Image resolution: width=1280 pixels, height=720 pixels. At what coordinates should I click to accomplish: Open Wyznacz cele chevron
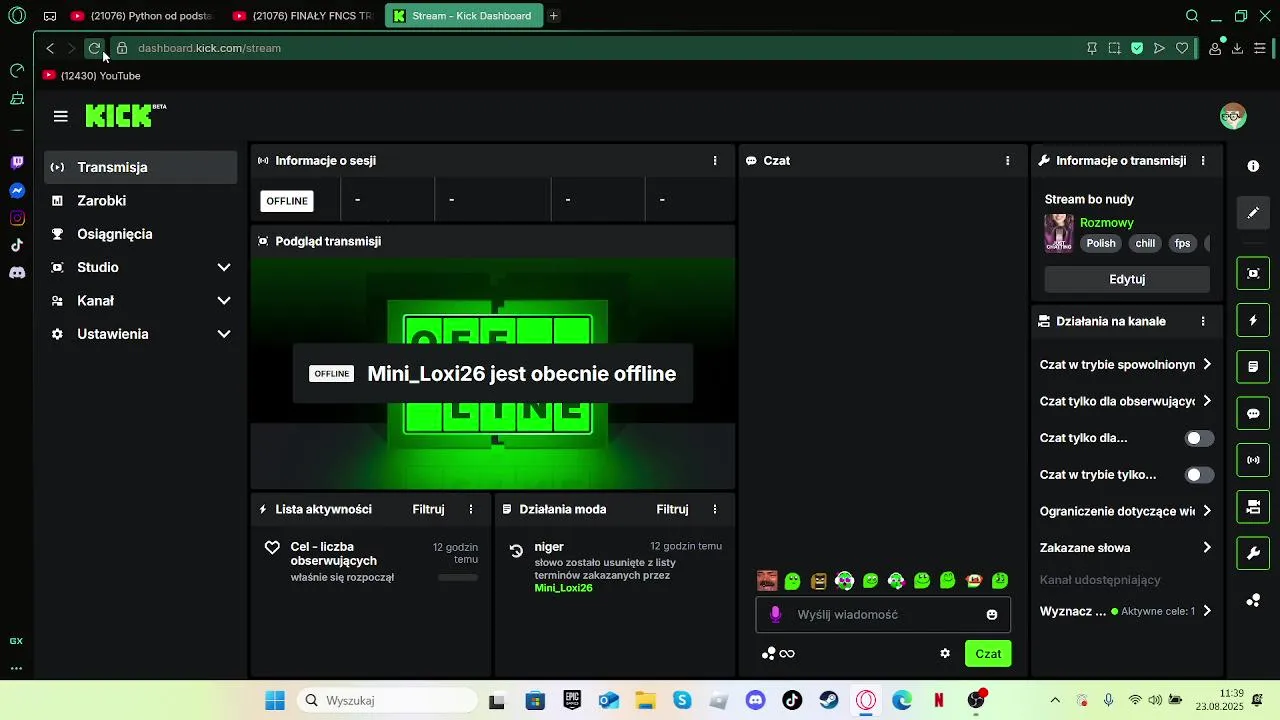coord(1207,611)
